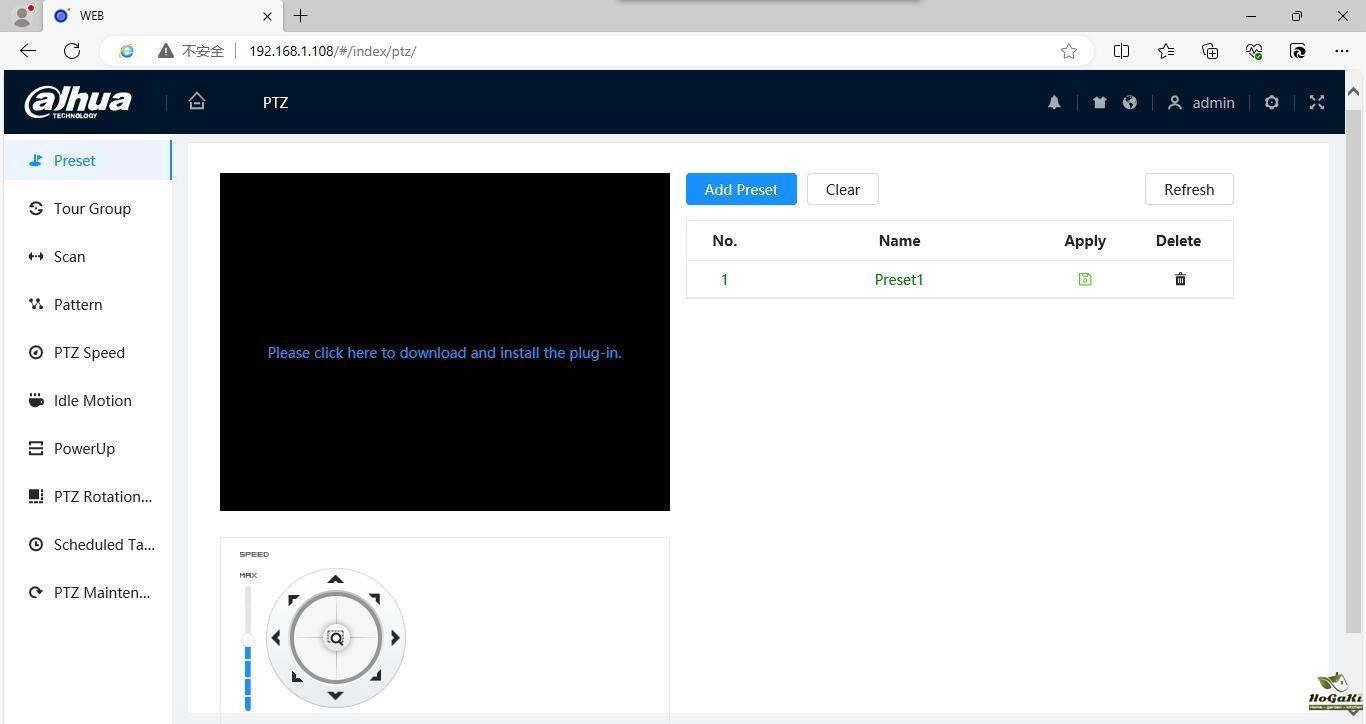
Task: Select PTZ Speed in sidebar
Action: point(89,352)
